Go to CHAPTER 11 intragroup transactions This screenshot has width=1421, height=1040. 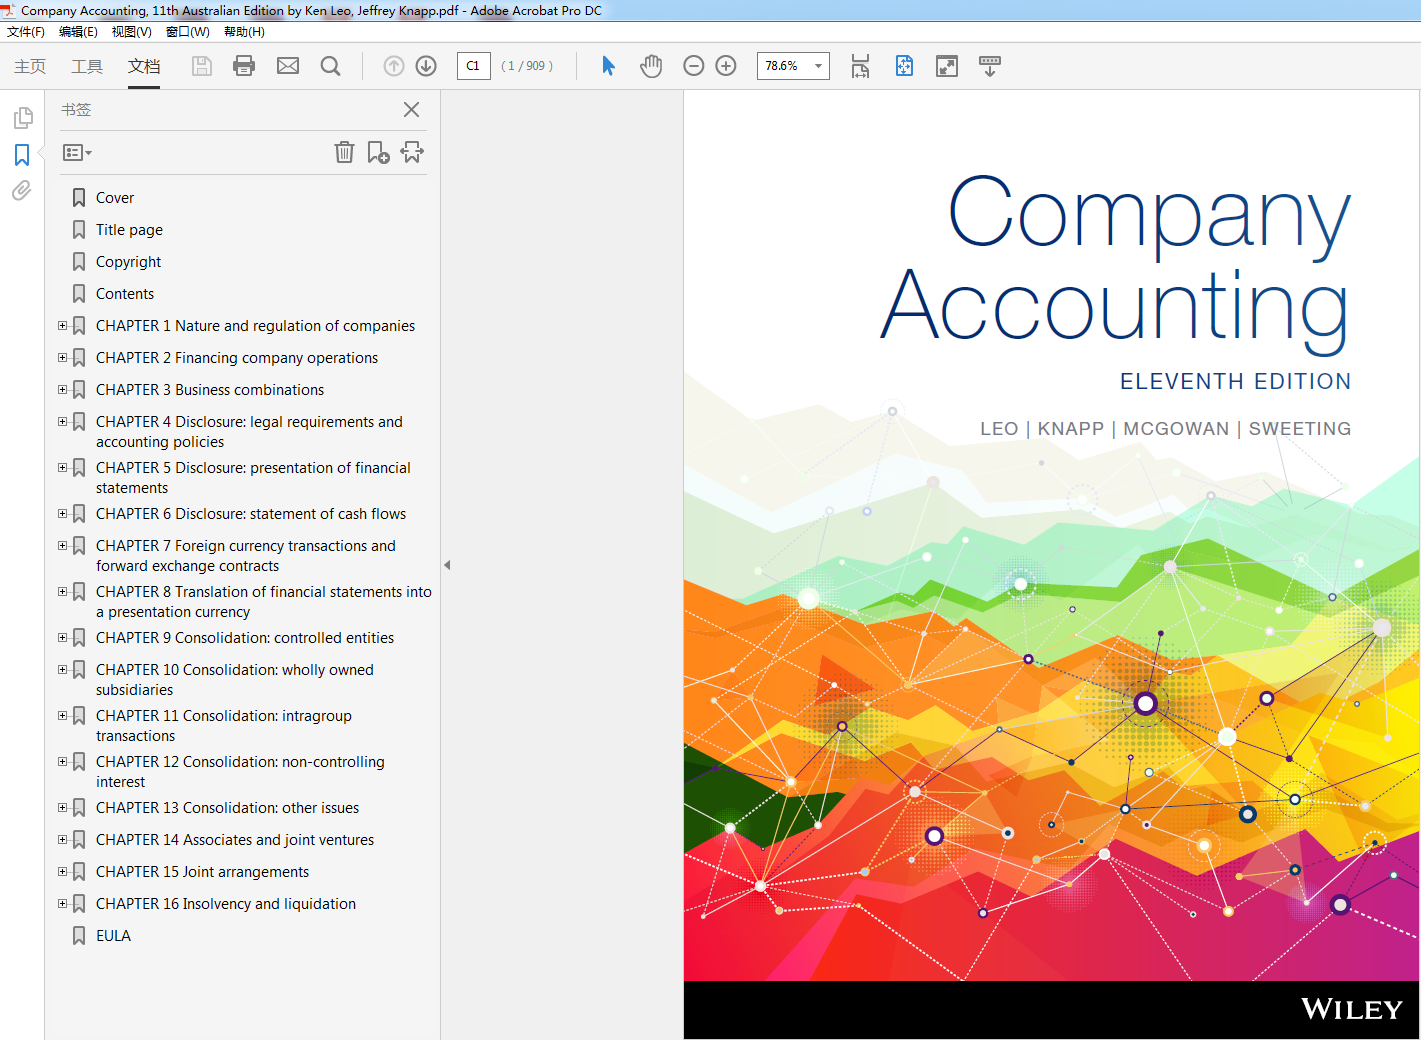(224, 726)
